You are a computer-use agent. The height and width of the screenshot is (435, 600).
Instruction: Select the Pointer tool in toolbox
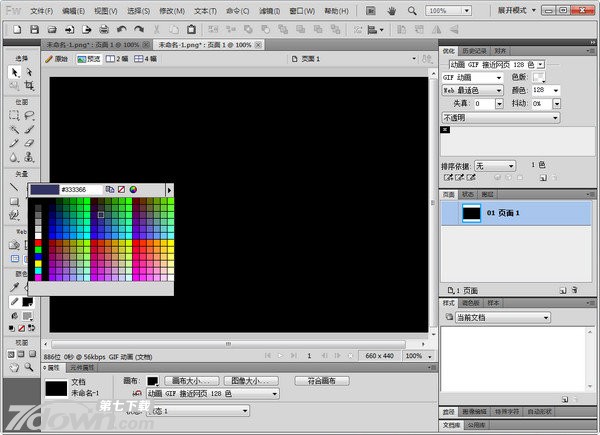point(14,72)
